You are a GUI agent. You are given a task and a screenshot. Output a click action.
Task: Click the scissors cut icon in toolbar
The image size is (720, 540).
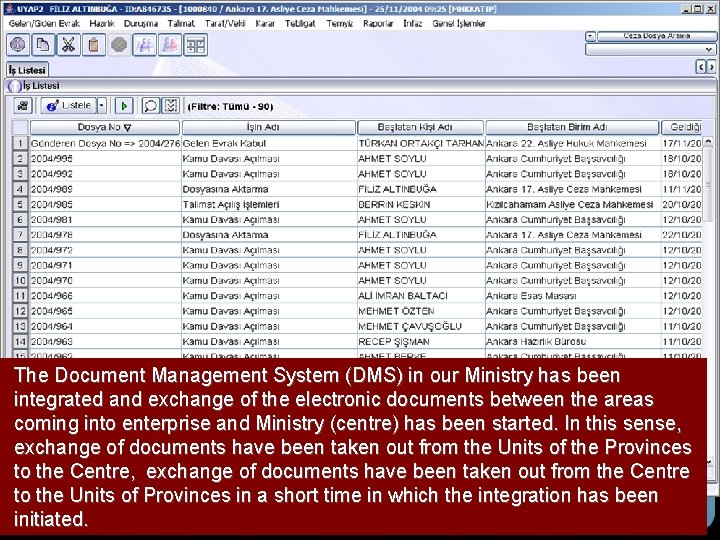[68, 45]
